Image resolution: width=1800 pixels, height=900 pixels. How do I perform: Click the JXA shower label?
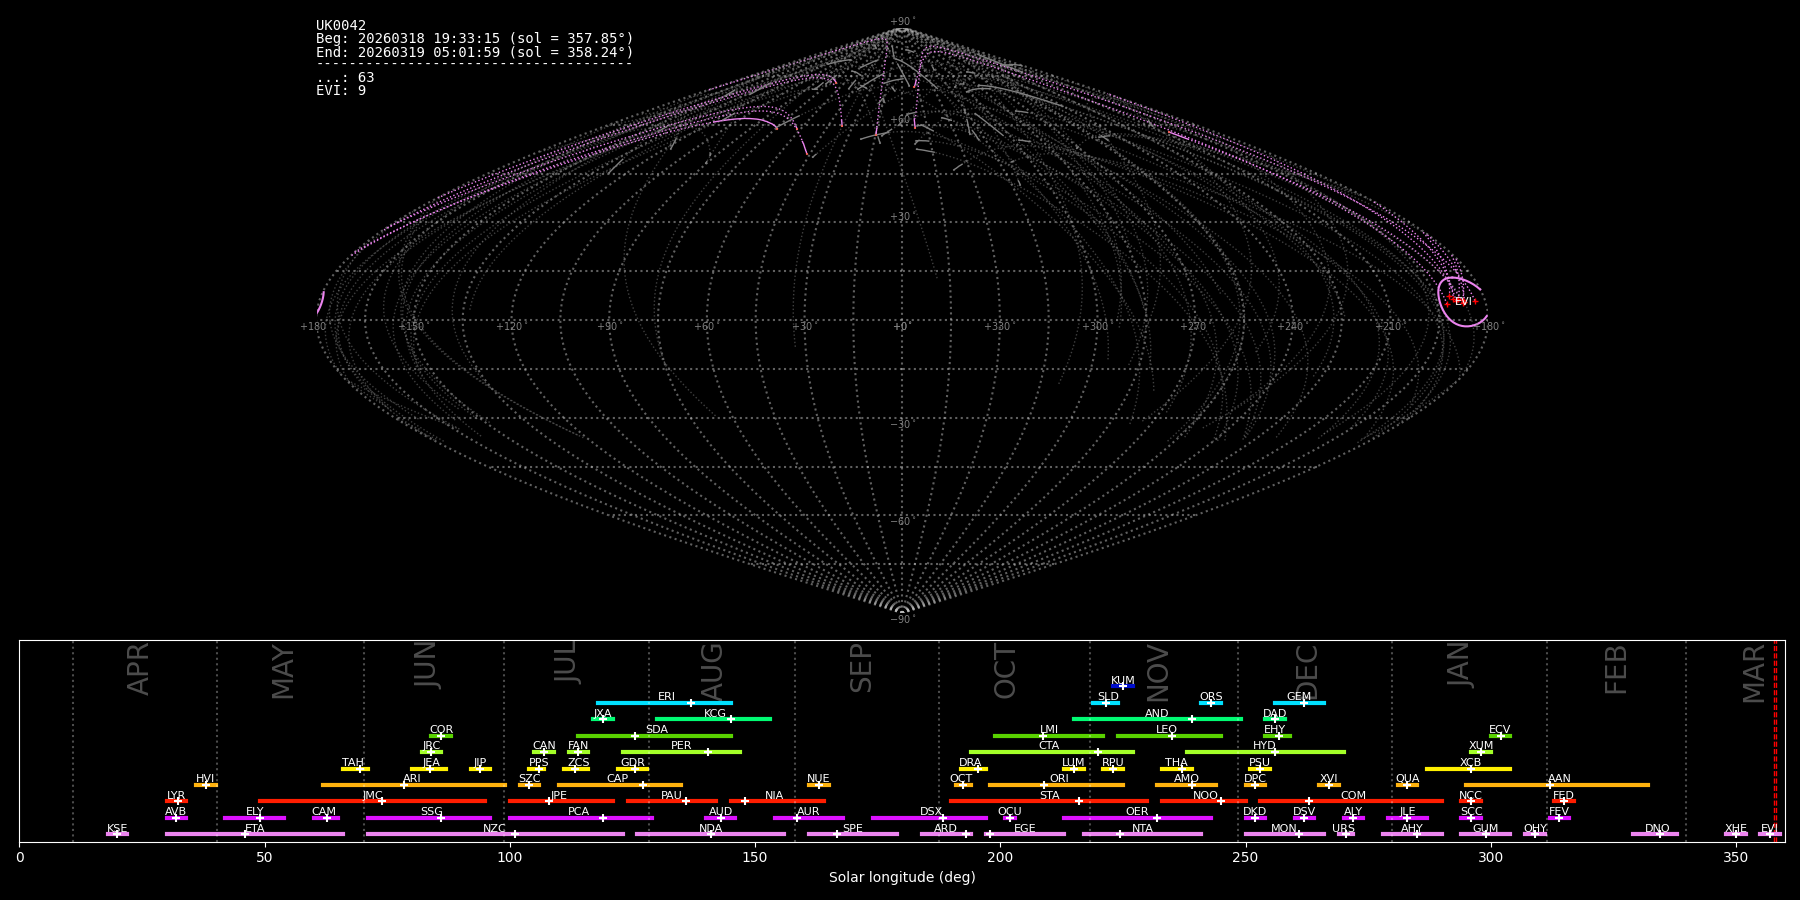602,714
